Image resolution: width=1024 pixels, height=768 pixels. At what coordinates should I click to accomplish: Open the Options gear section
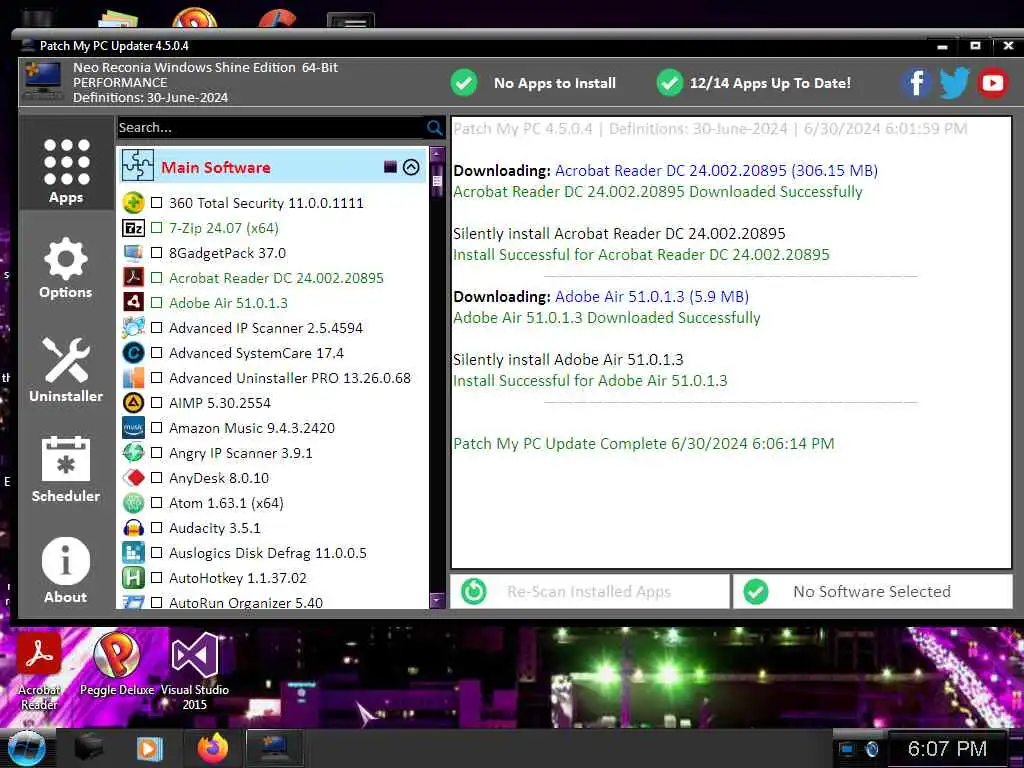66,268
